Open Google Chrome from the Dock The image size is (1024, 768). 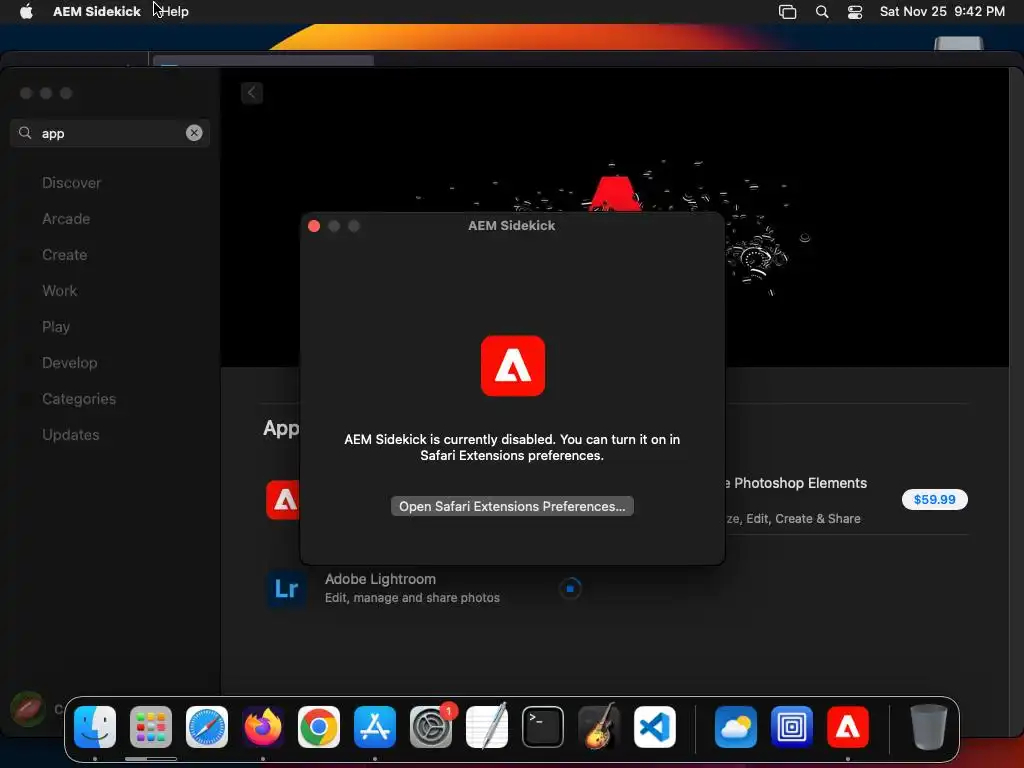tap(319, 727)
